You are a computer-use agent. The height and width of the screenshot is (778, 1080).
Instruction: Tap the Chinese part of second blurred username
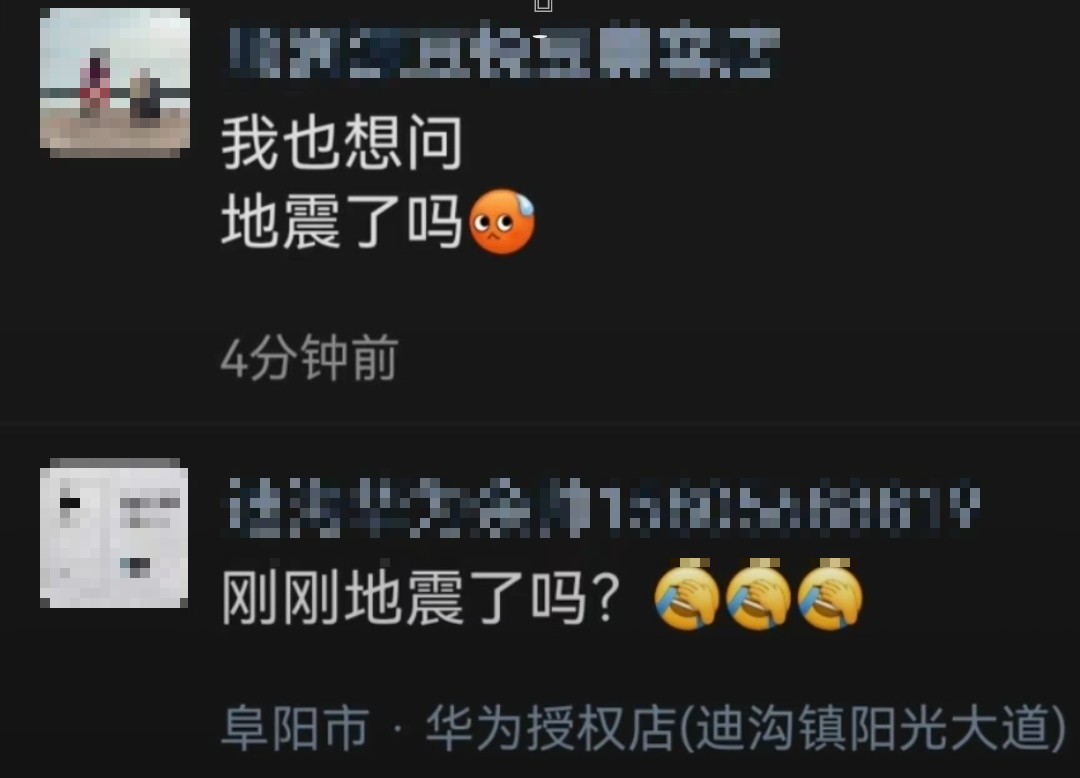(x=409, y=509)
